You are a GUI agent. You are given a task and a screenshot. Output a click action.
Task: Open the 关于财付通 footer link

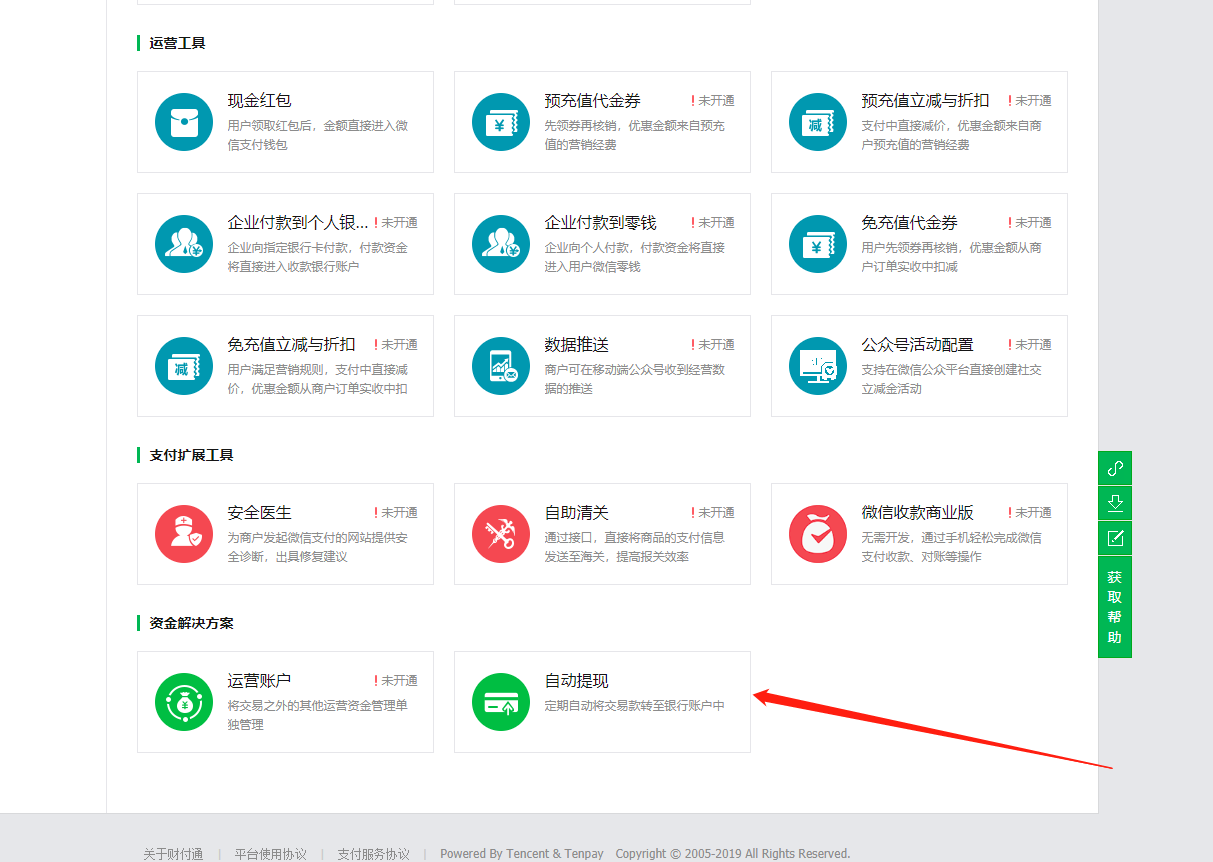point(173,854)
